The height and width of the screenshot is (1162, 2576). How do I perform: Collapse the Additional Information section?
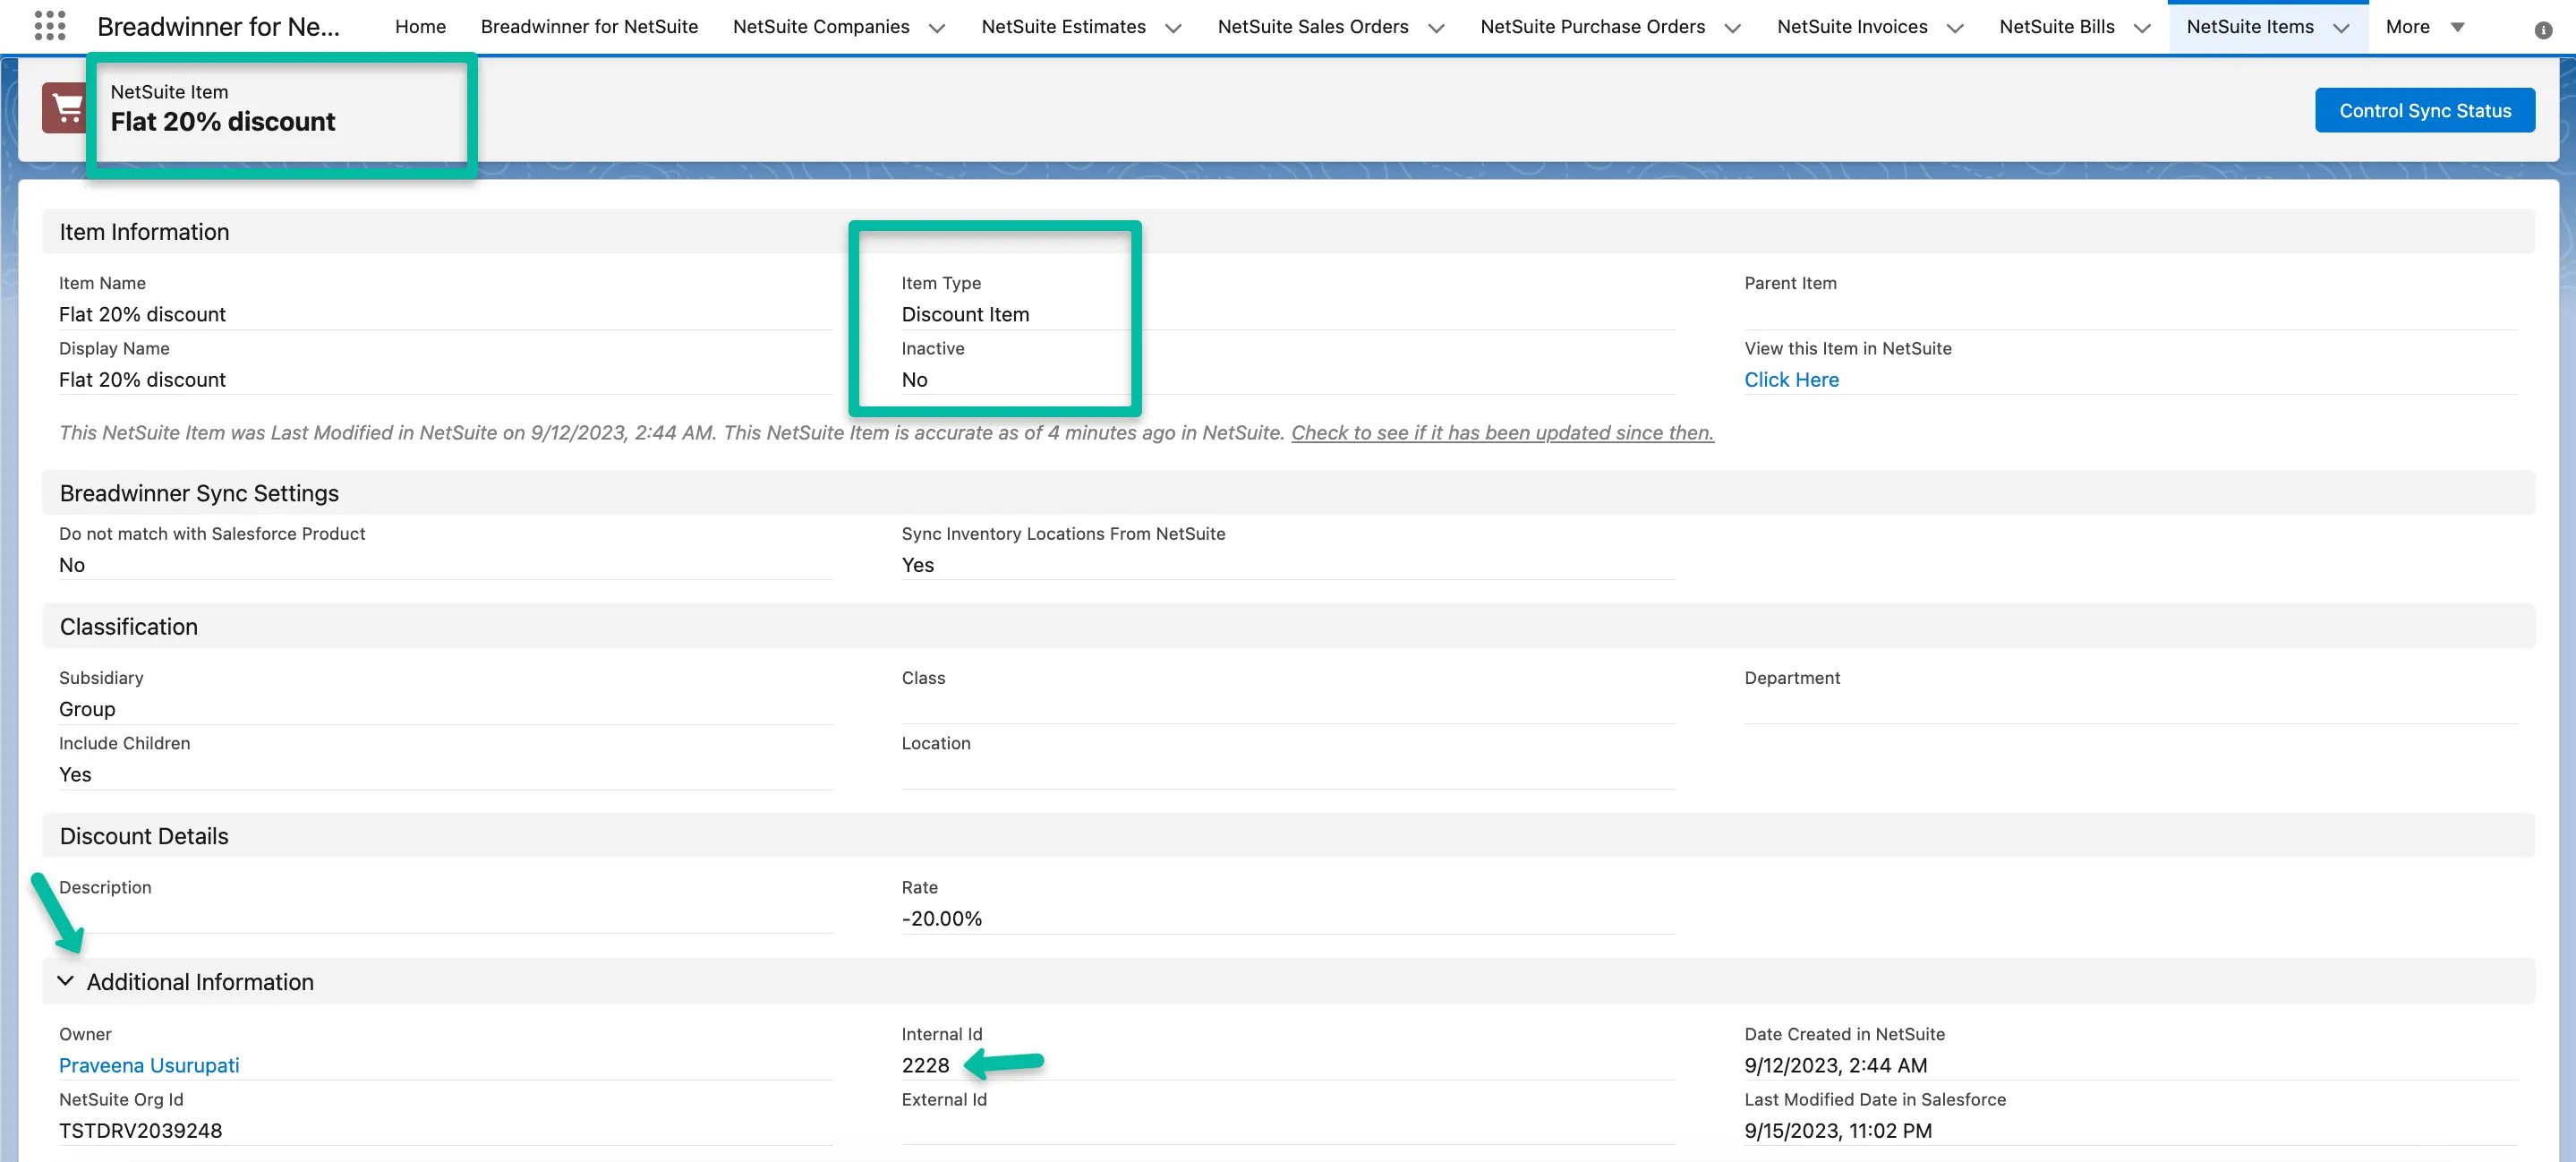(x=66, y=981)
